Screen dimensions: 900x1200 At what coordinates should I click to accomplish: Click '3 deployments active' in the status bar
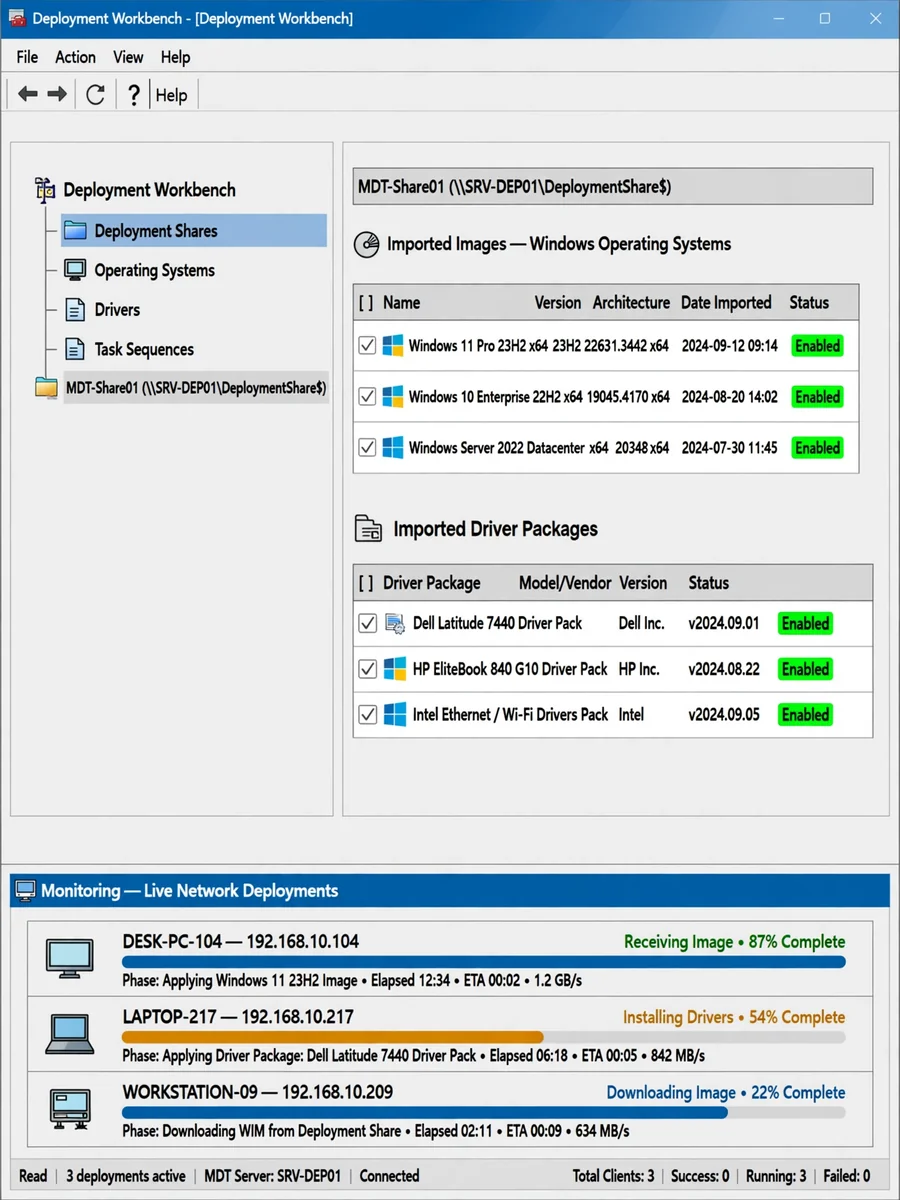click(x=125, y=1176)
